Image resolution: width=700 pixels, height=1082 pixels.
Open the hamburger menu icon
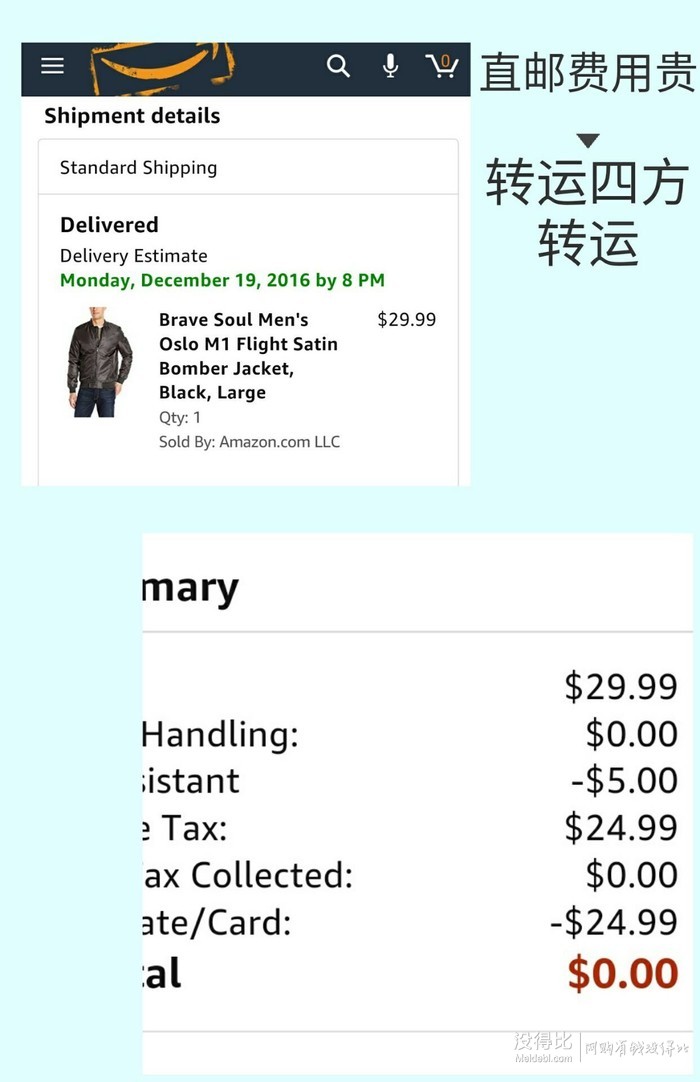(x=52, y=66)
